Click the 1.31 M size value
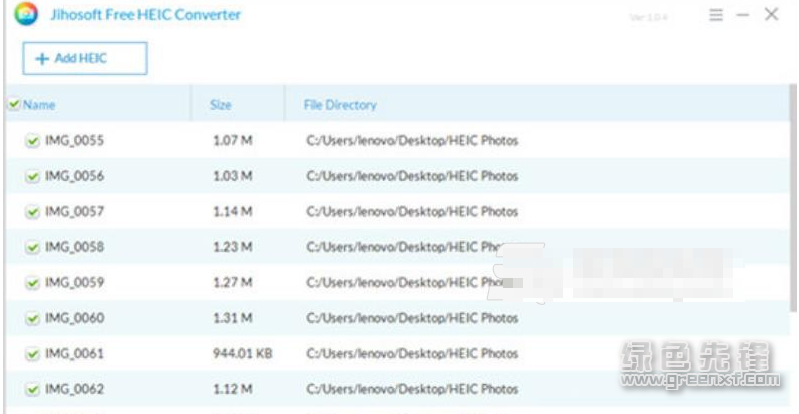The image size is (799, 414). tap(232, 318)
